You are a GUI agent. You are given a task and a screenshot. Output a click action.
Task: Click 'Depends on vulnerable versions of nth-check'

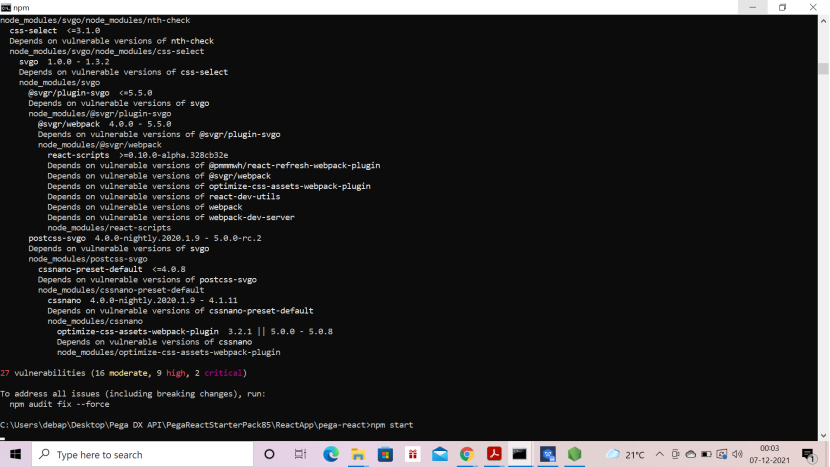112,41
